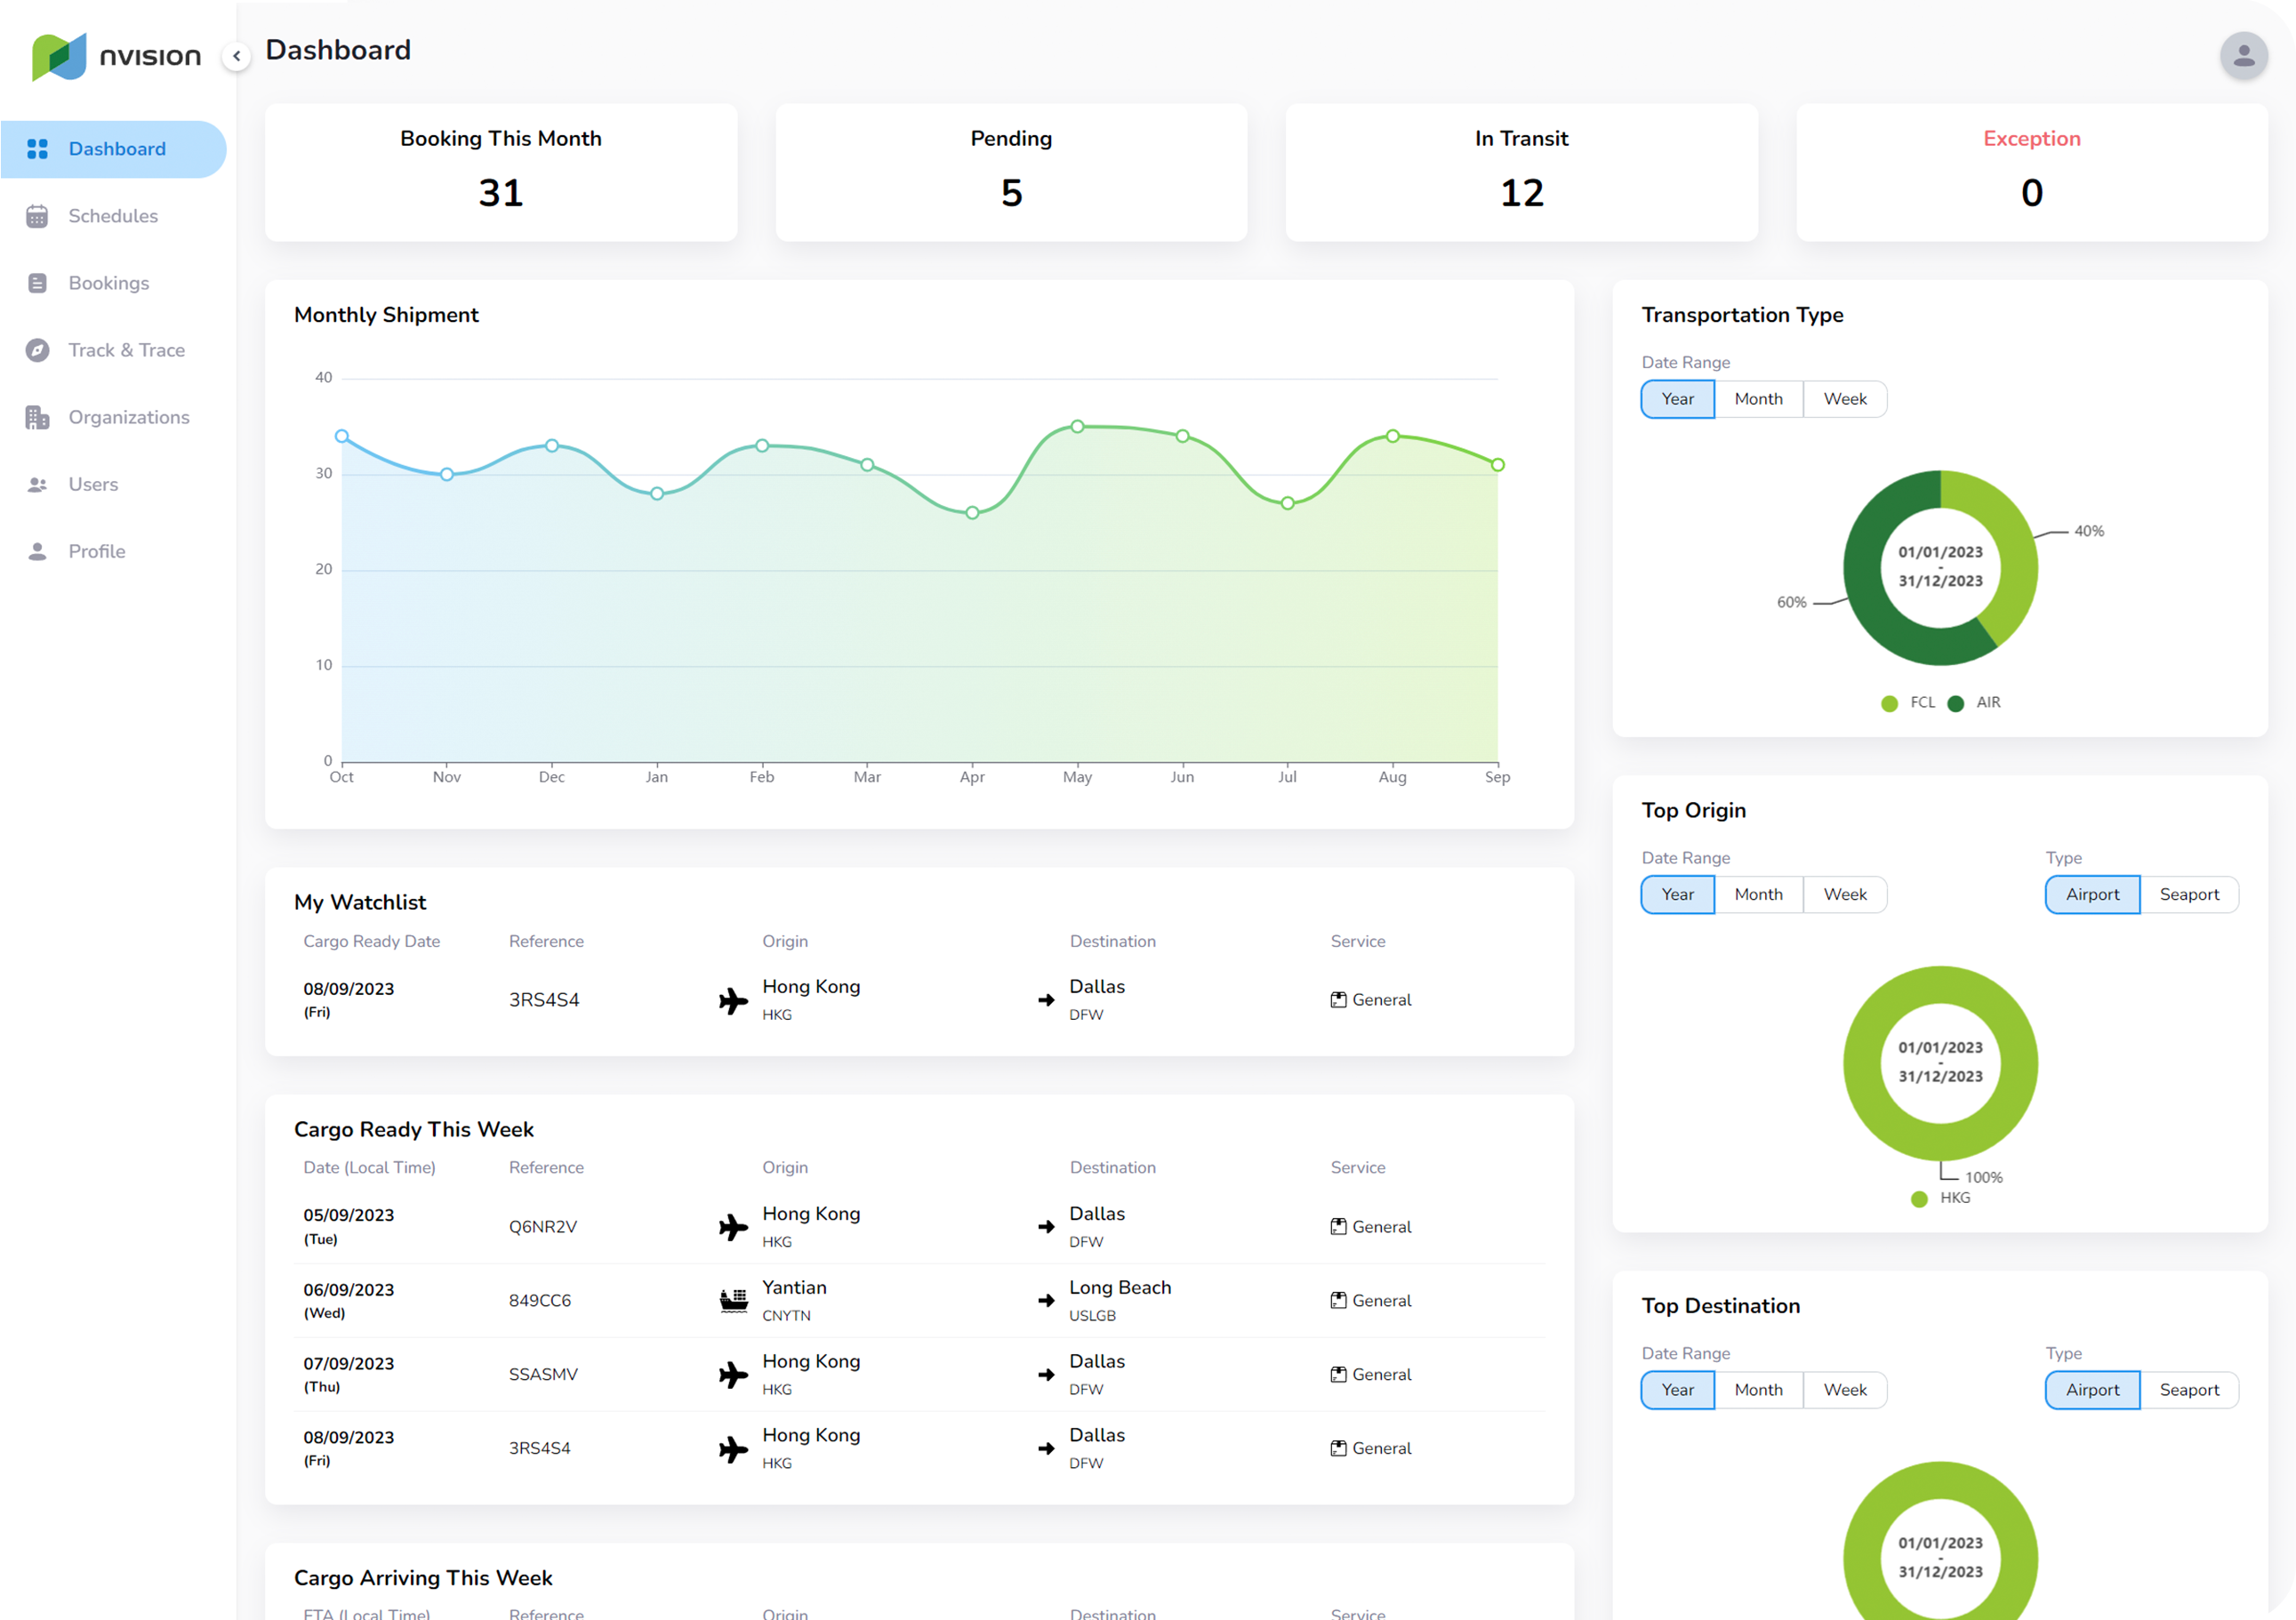Viewport: 2296px width, 1620px height.
Task: Switch Top Origin type to Seaport
Action: pos(2188,894)
